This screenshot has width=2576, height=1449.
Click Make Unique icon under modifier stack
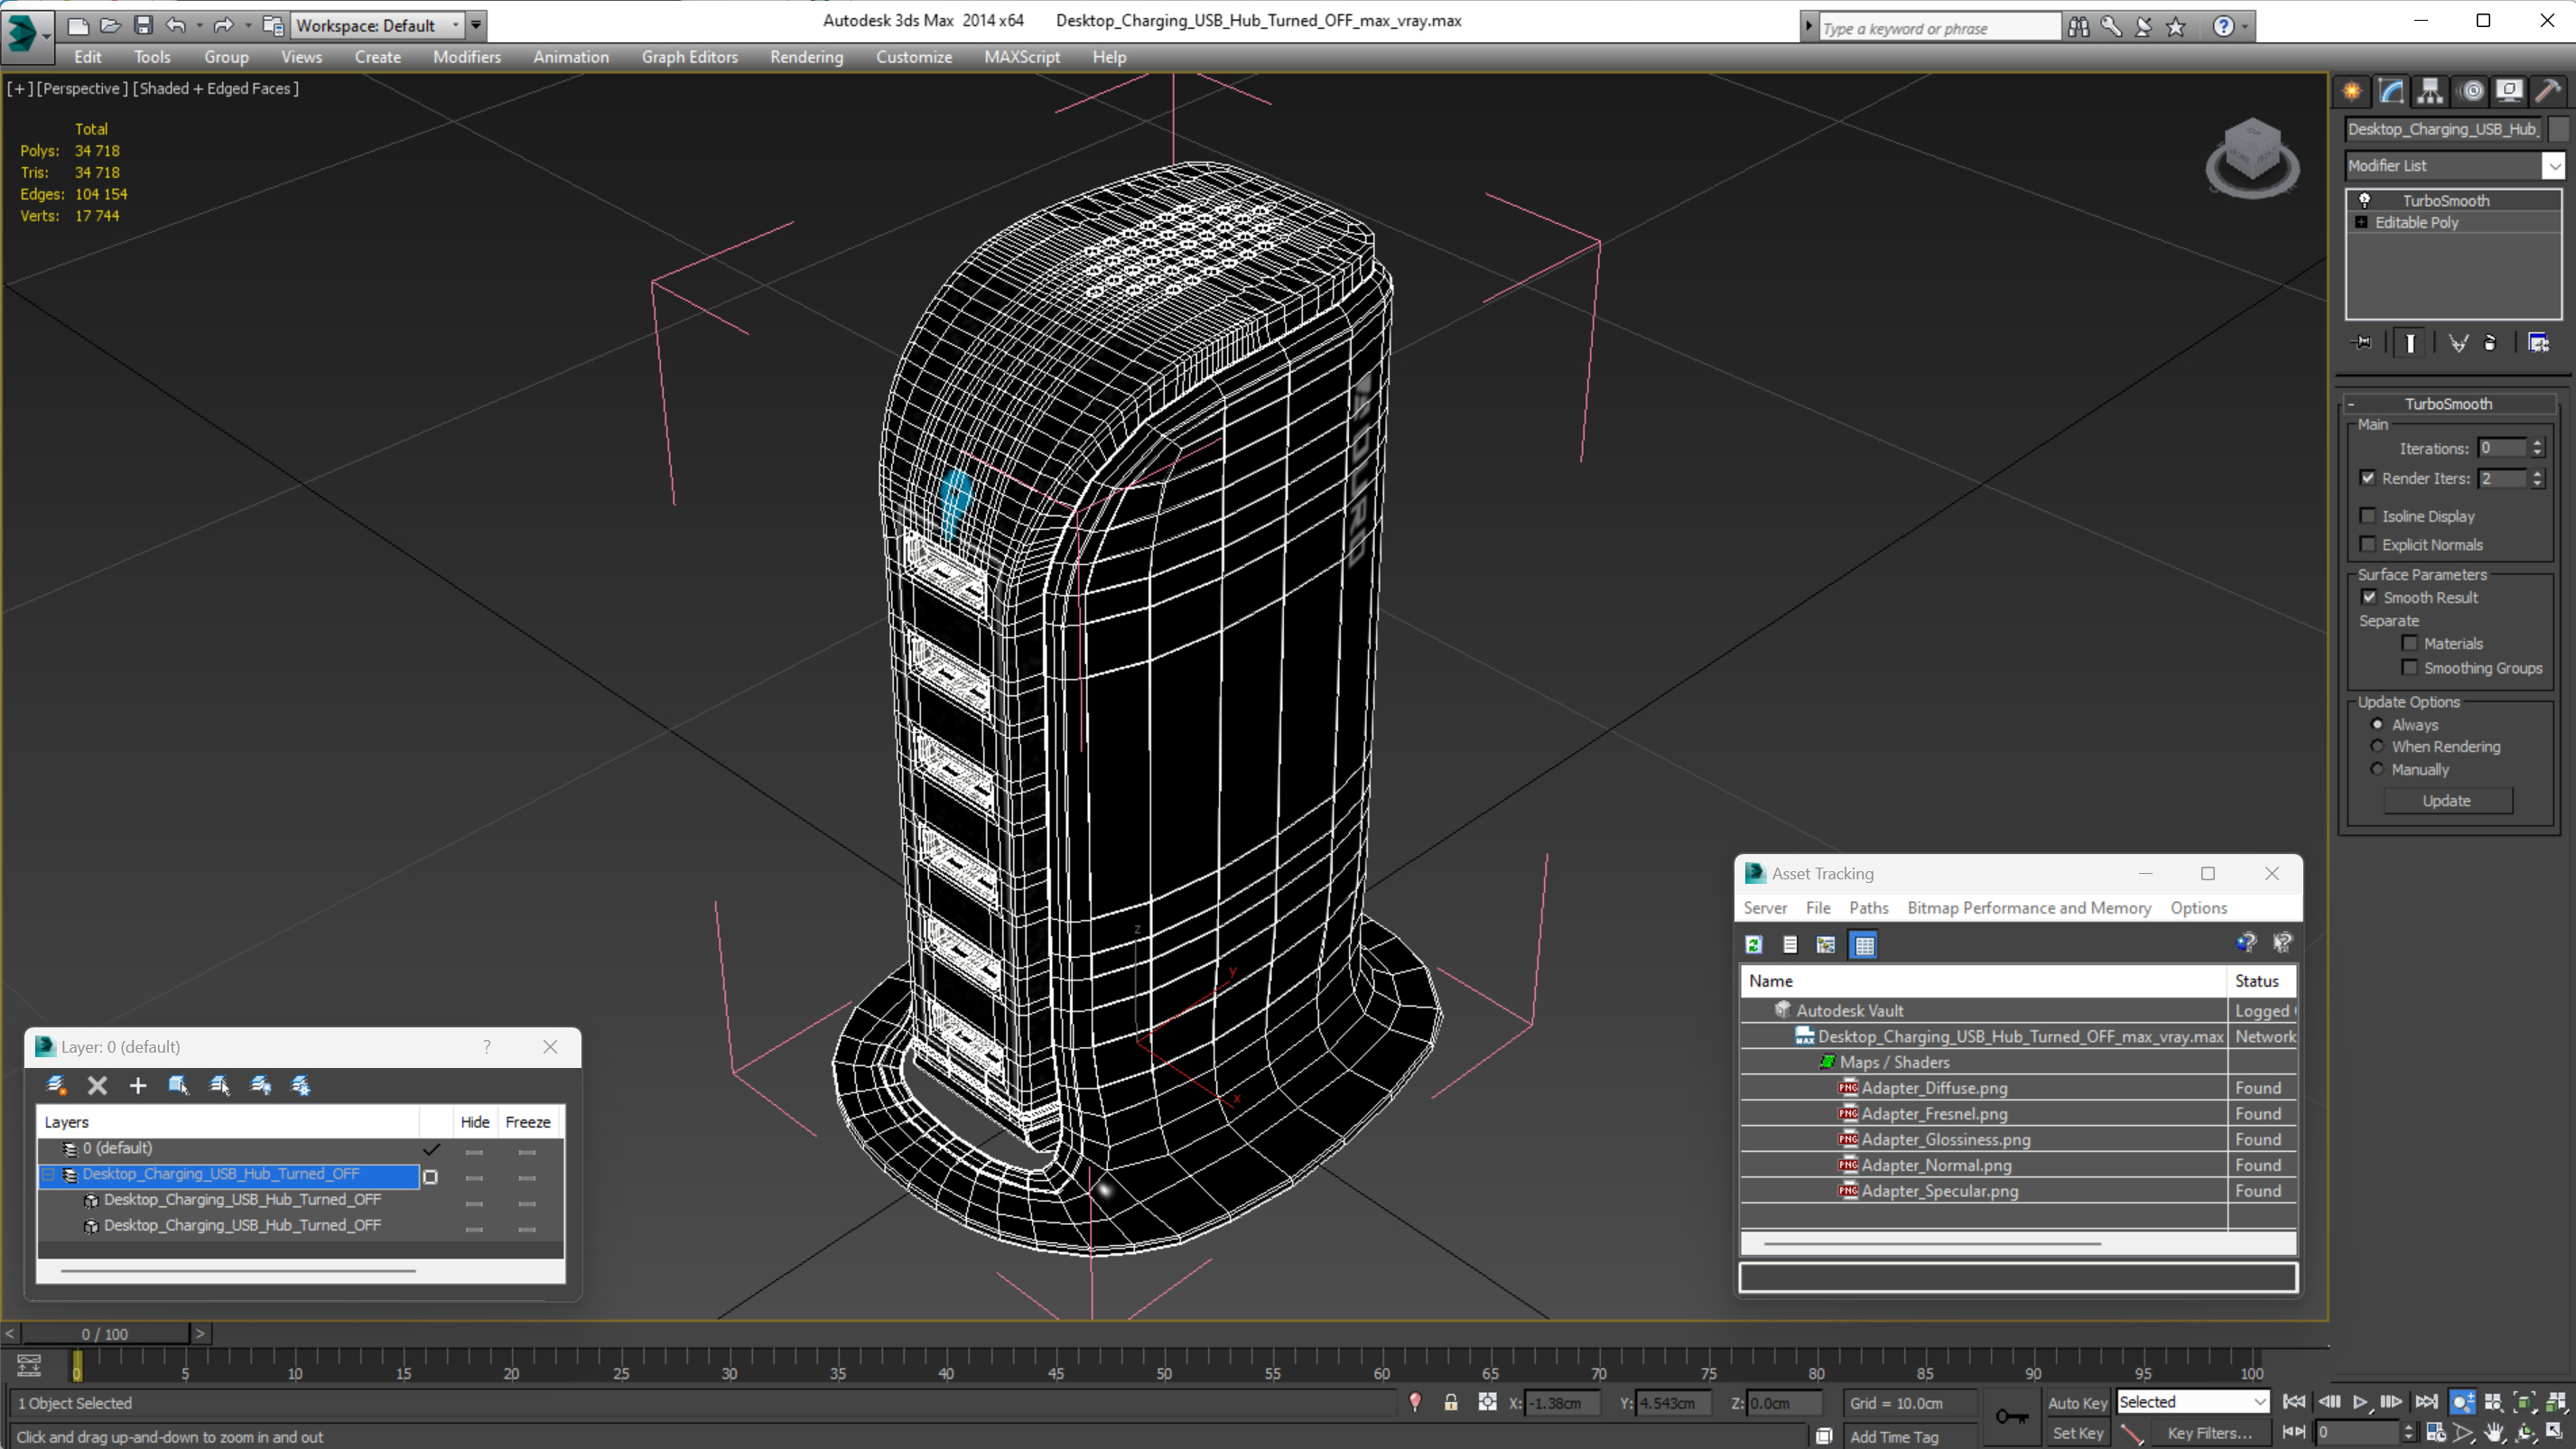click(x=2458, y=343)
